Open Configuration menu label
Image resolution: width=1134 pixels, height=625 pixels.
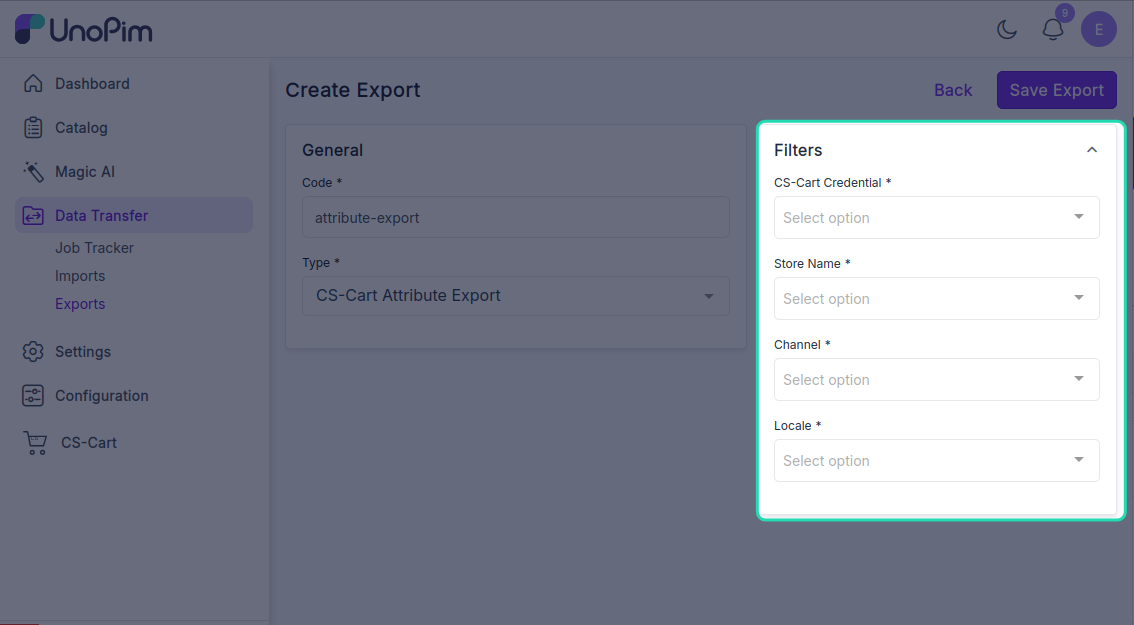[101, 396]
